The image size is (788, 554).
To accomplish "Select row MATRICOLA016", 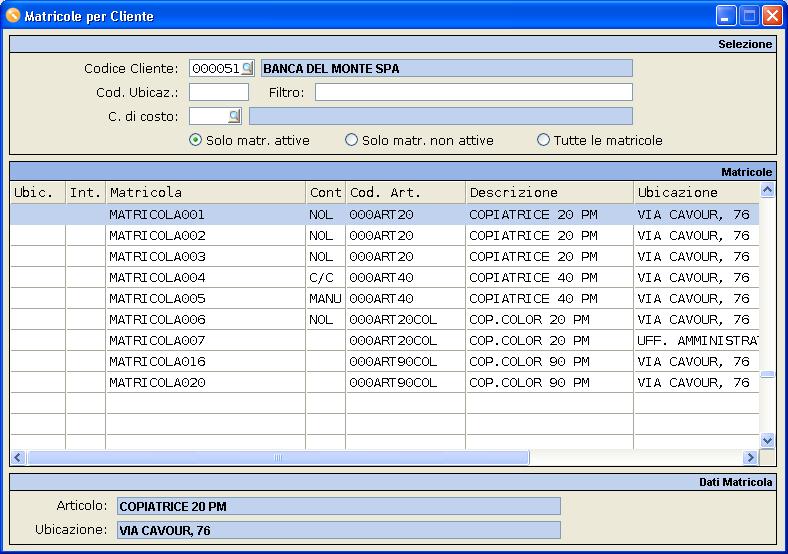I will (x=385, y=361).
